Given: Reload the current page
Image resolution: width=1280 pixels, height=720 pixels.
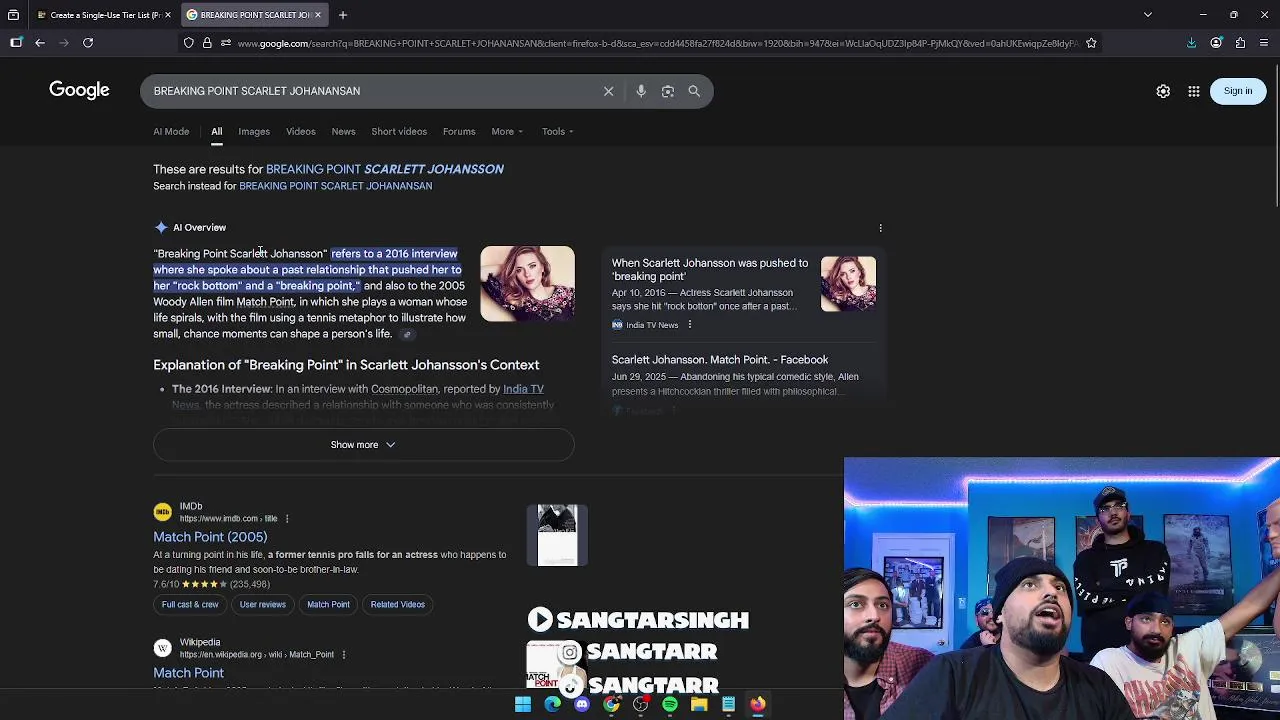Looking at the screenshot, I should (88, 43).
